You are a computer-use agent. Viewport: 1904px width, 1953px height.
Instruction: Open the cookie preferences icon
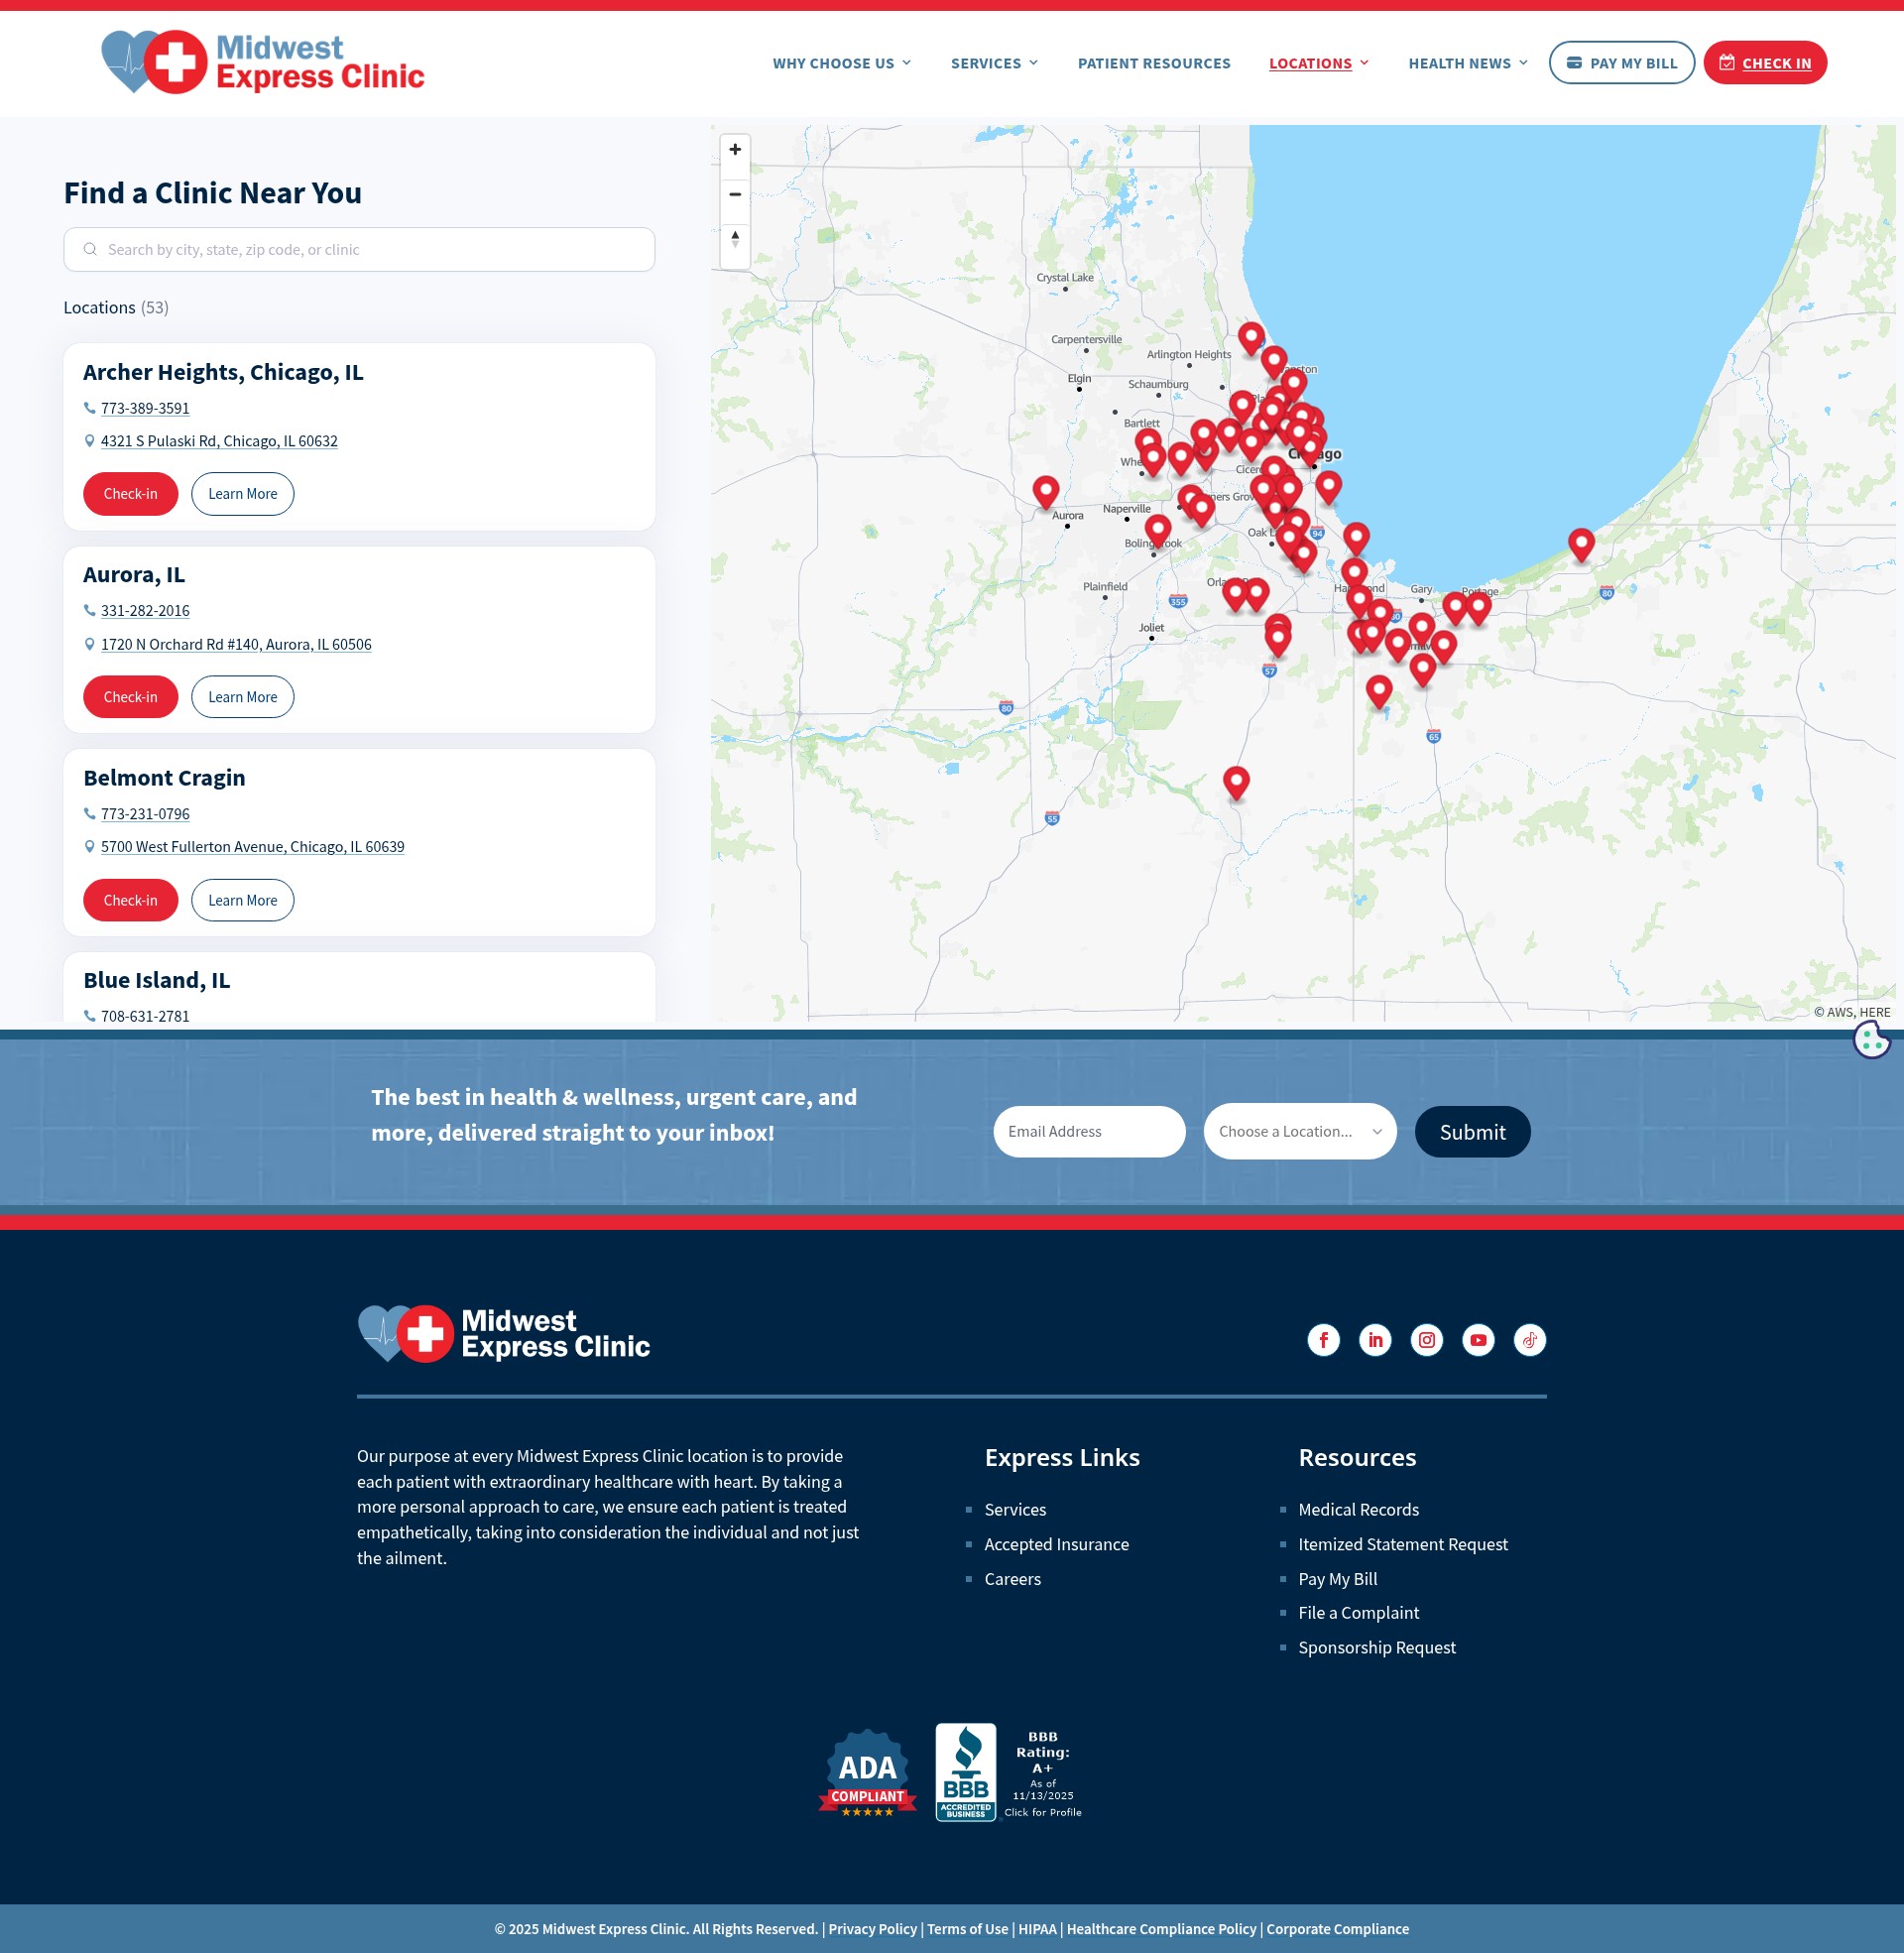(1871, 1040)
